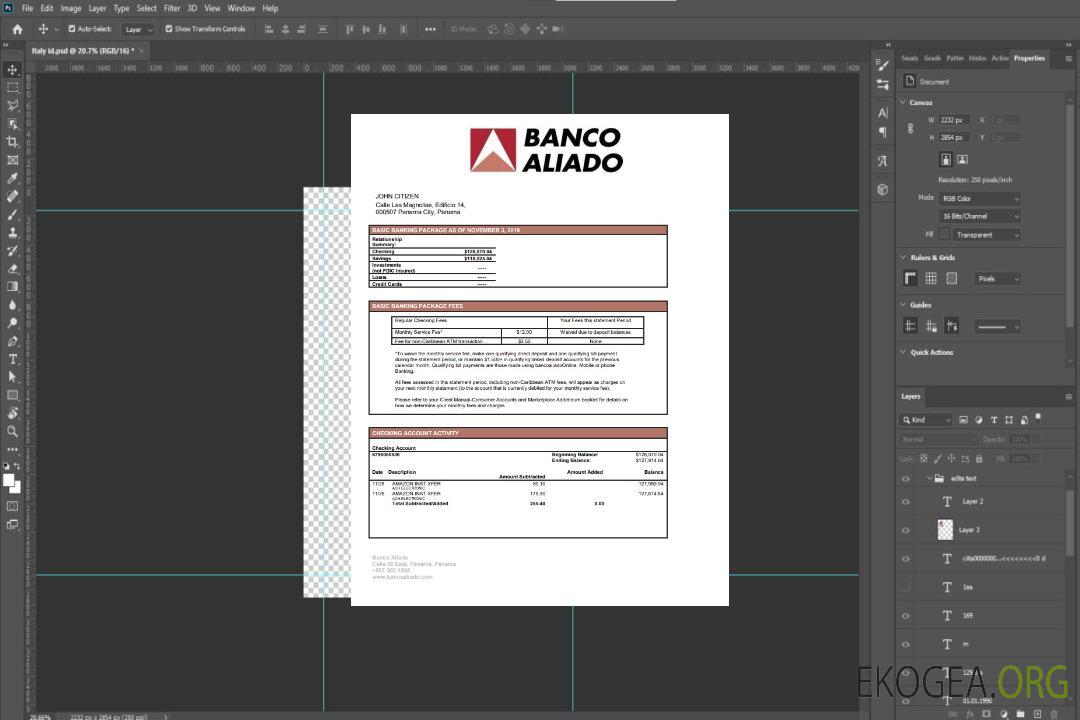1080x720 pixels.
Task: Toggle Show Transform Controls checkbox
Action: pos(169,29)
